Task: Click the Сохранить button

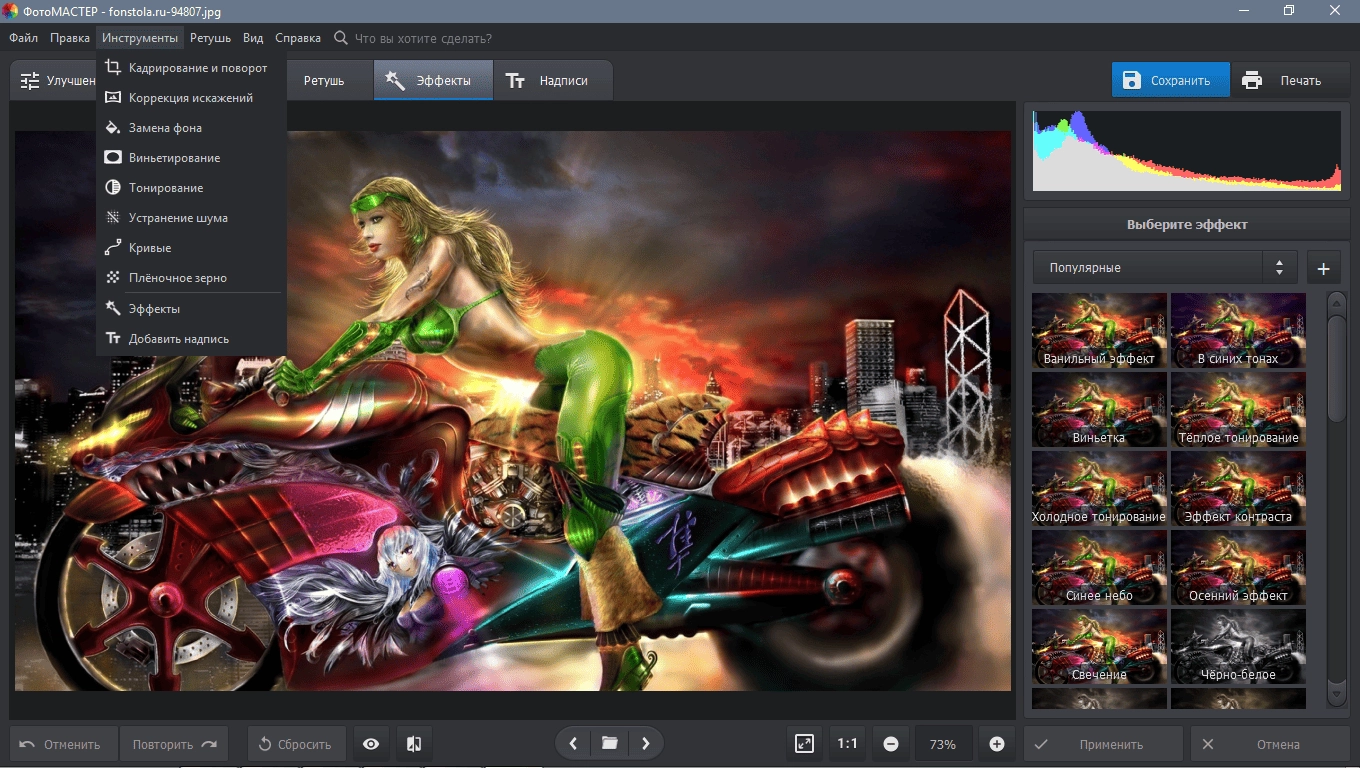Action: tap(1171, 80)
